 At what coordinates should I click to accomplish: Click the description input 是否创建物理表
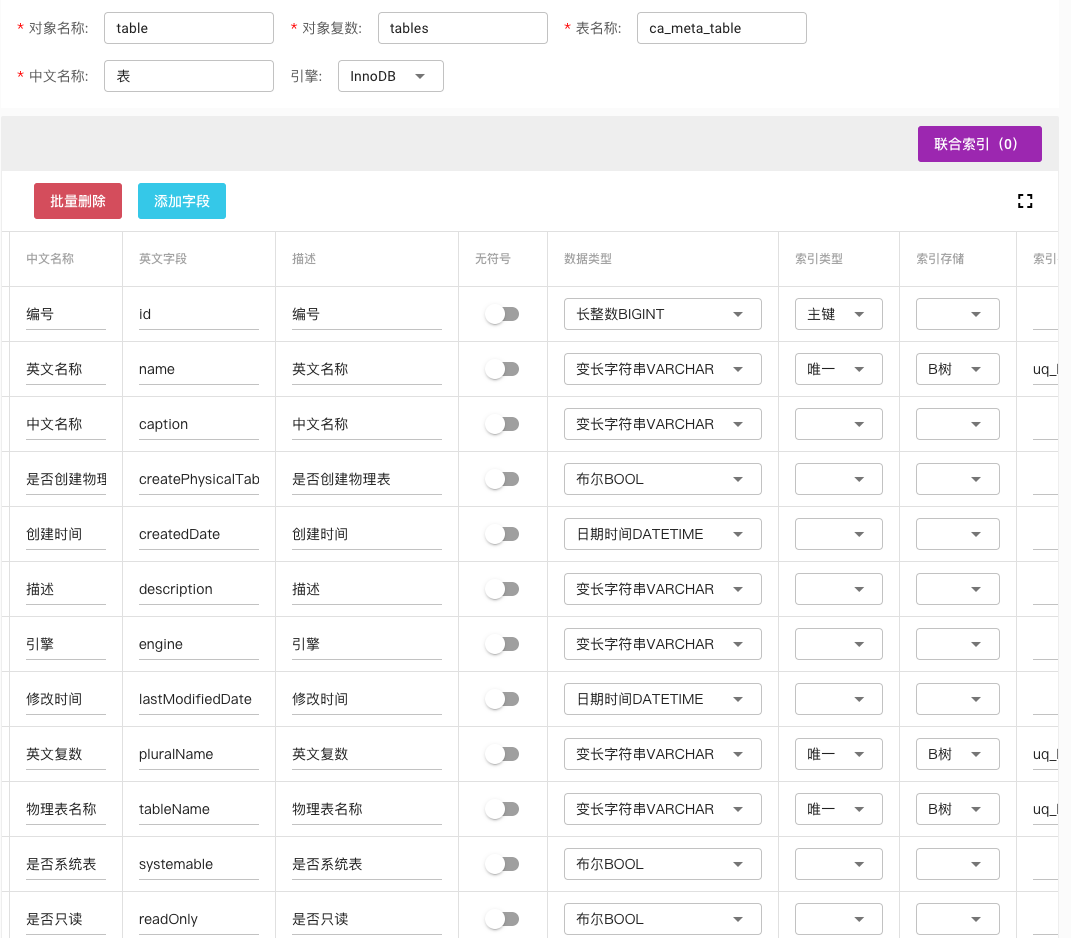pyautogui.click(x=367, y=479)
